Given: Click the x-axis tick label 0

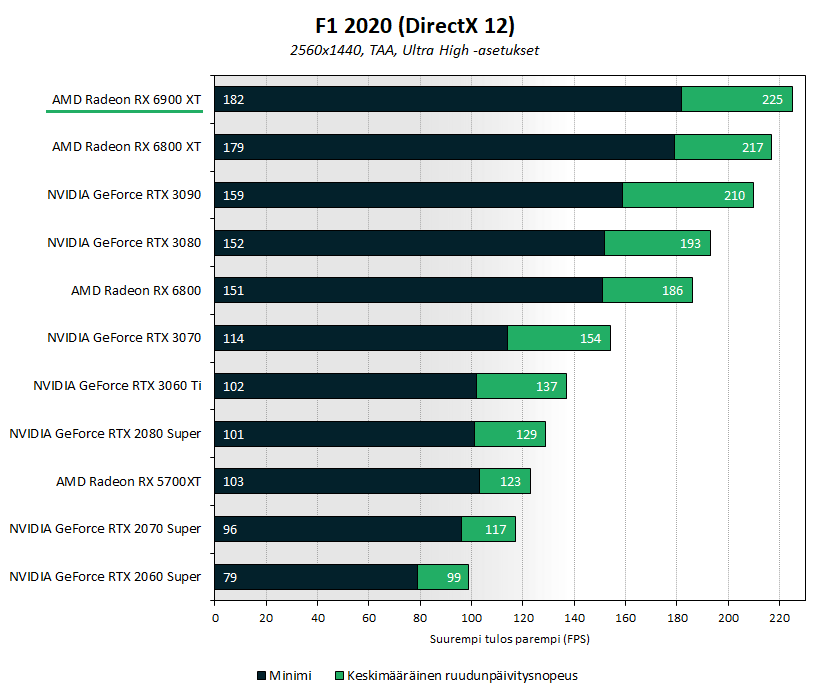Looking at the screenshot, I should click(x=215, y=618).
